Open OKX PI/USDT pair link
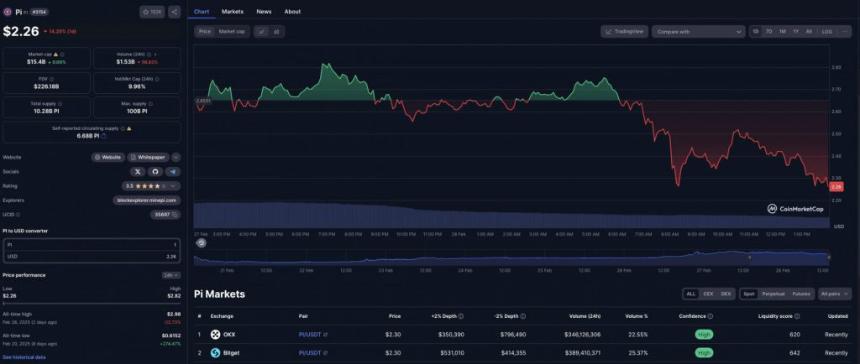 [313, 334]
